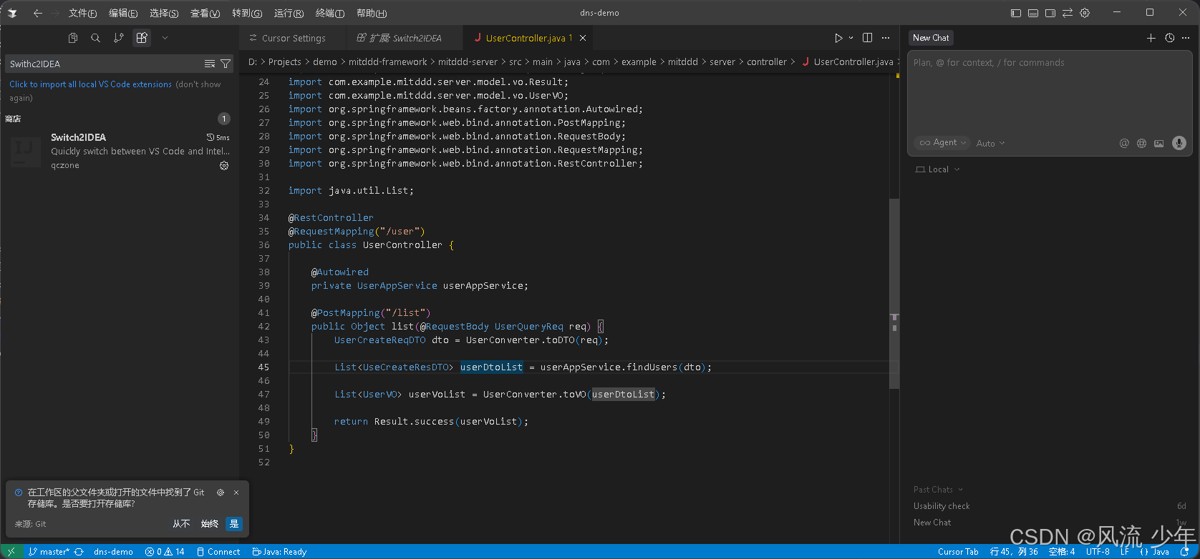Split the editor to the right
Screen dimensions: 1200x559
(866, 38)
